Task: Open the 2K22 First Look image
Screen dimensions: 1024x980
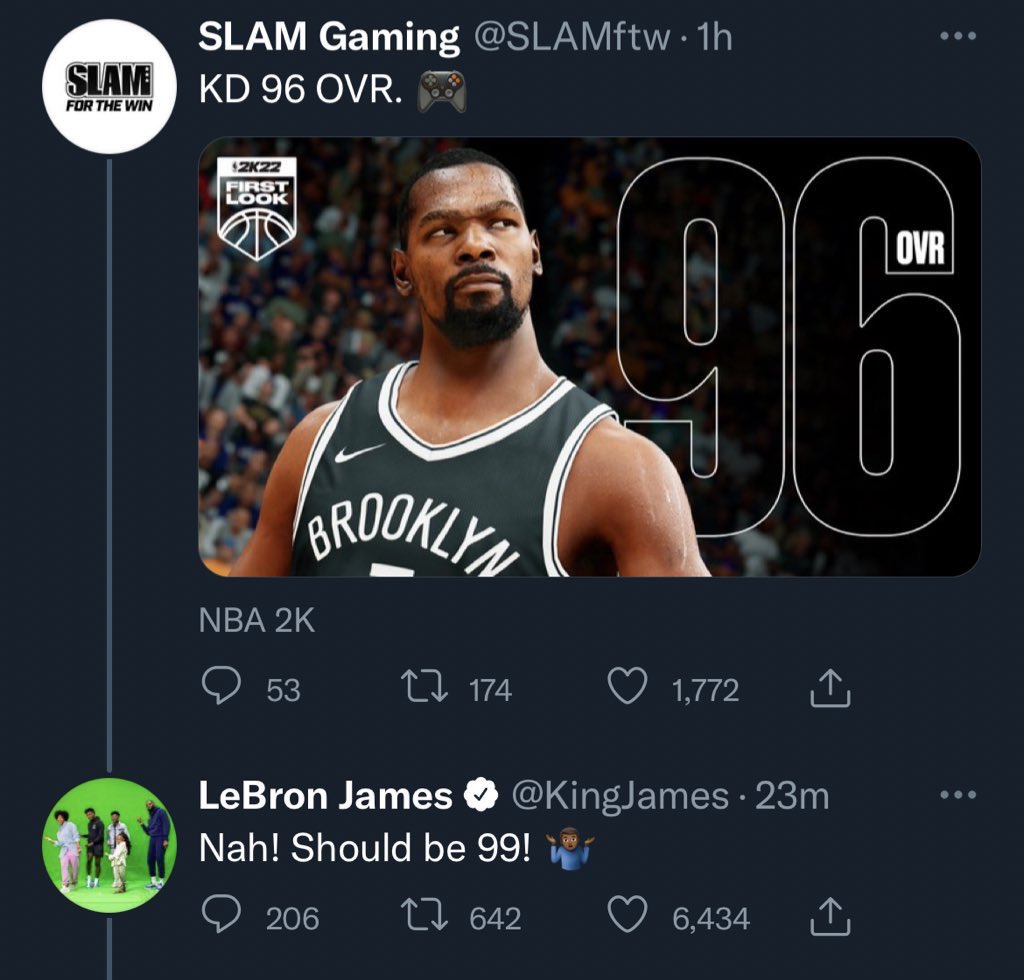Action: [x=589, y=357]
